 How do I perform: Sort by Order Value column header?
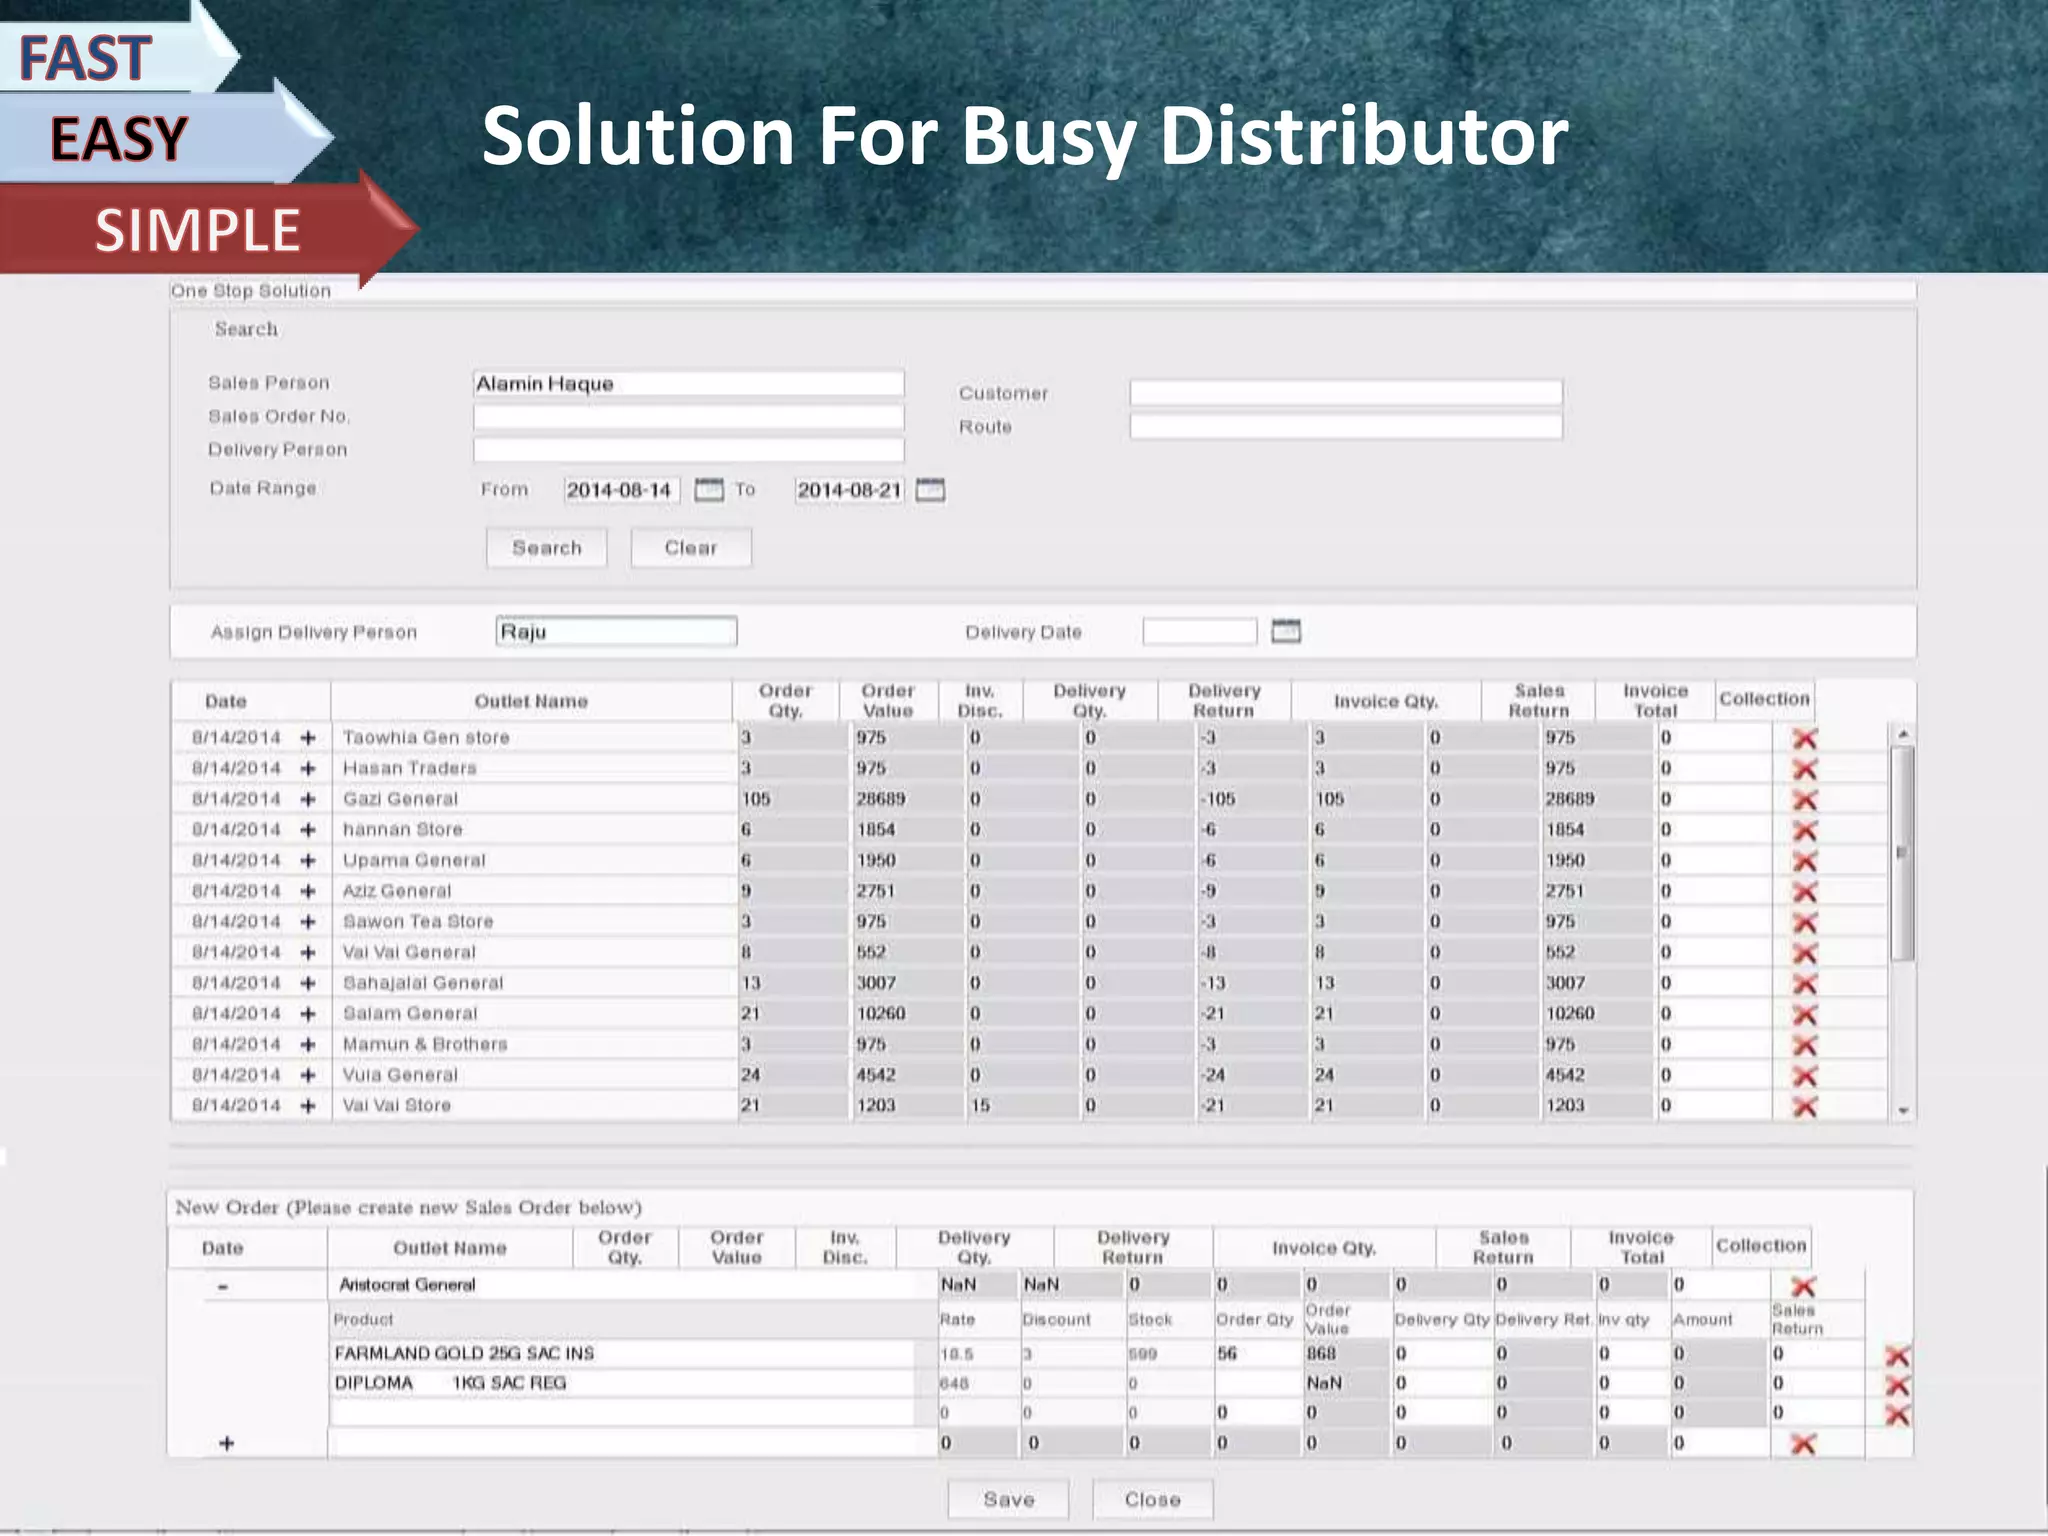888,701
